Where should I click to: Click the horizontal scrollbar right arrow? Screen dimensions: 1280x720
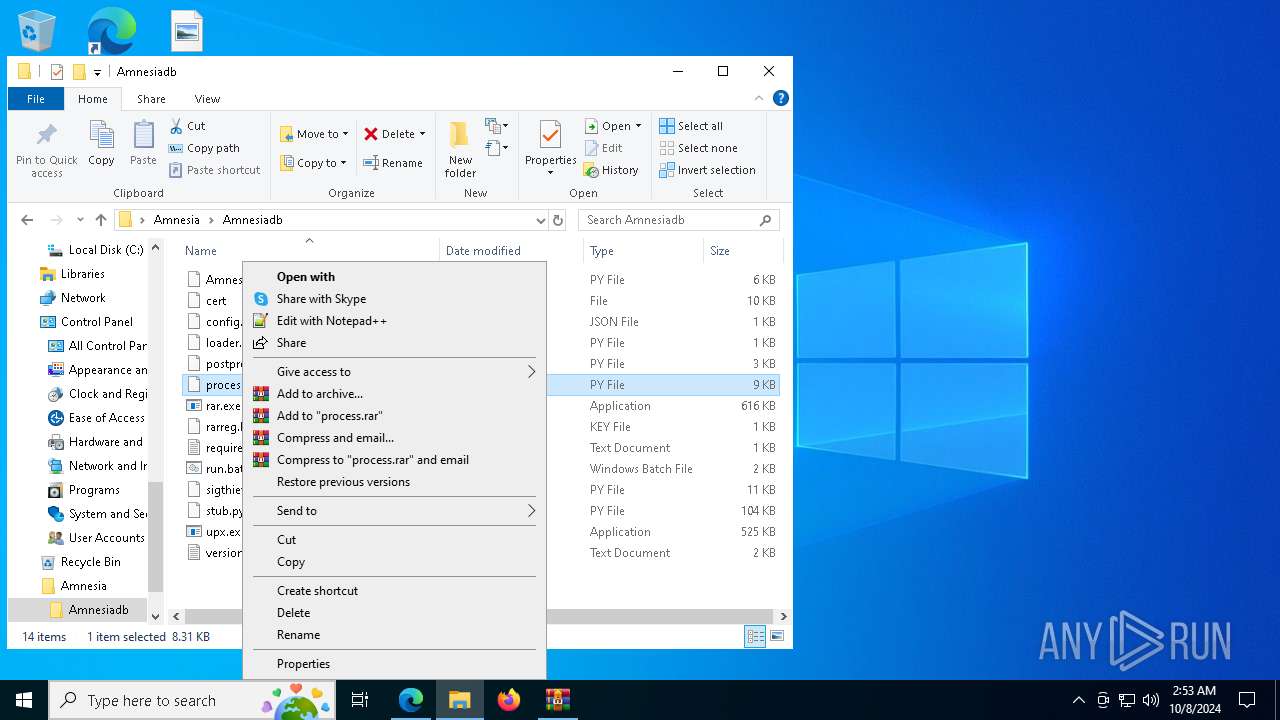tap(783, 617)
